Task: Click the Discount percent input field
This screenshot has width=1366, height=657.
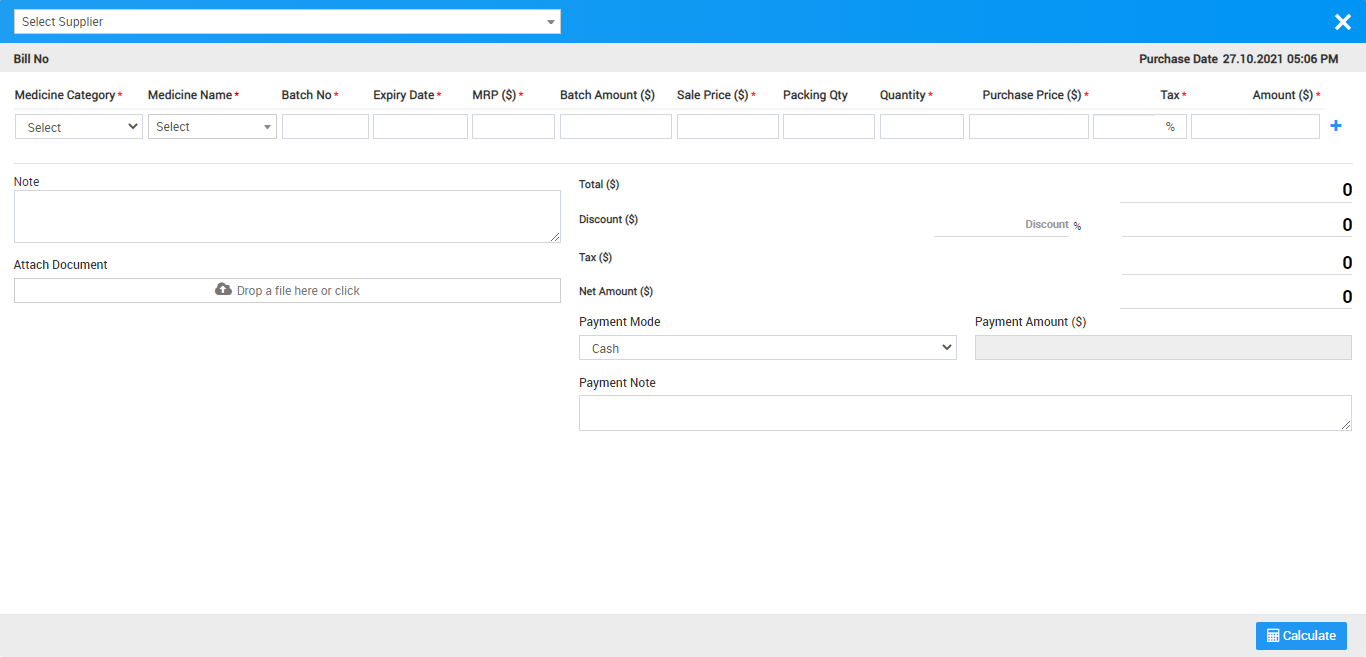Action: (x=1000, y=225)
